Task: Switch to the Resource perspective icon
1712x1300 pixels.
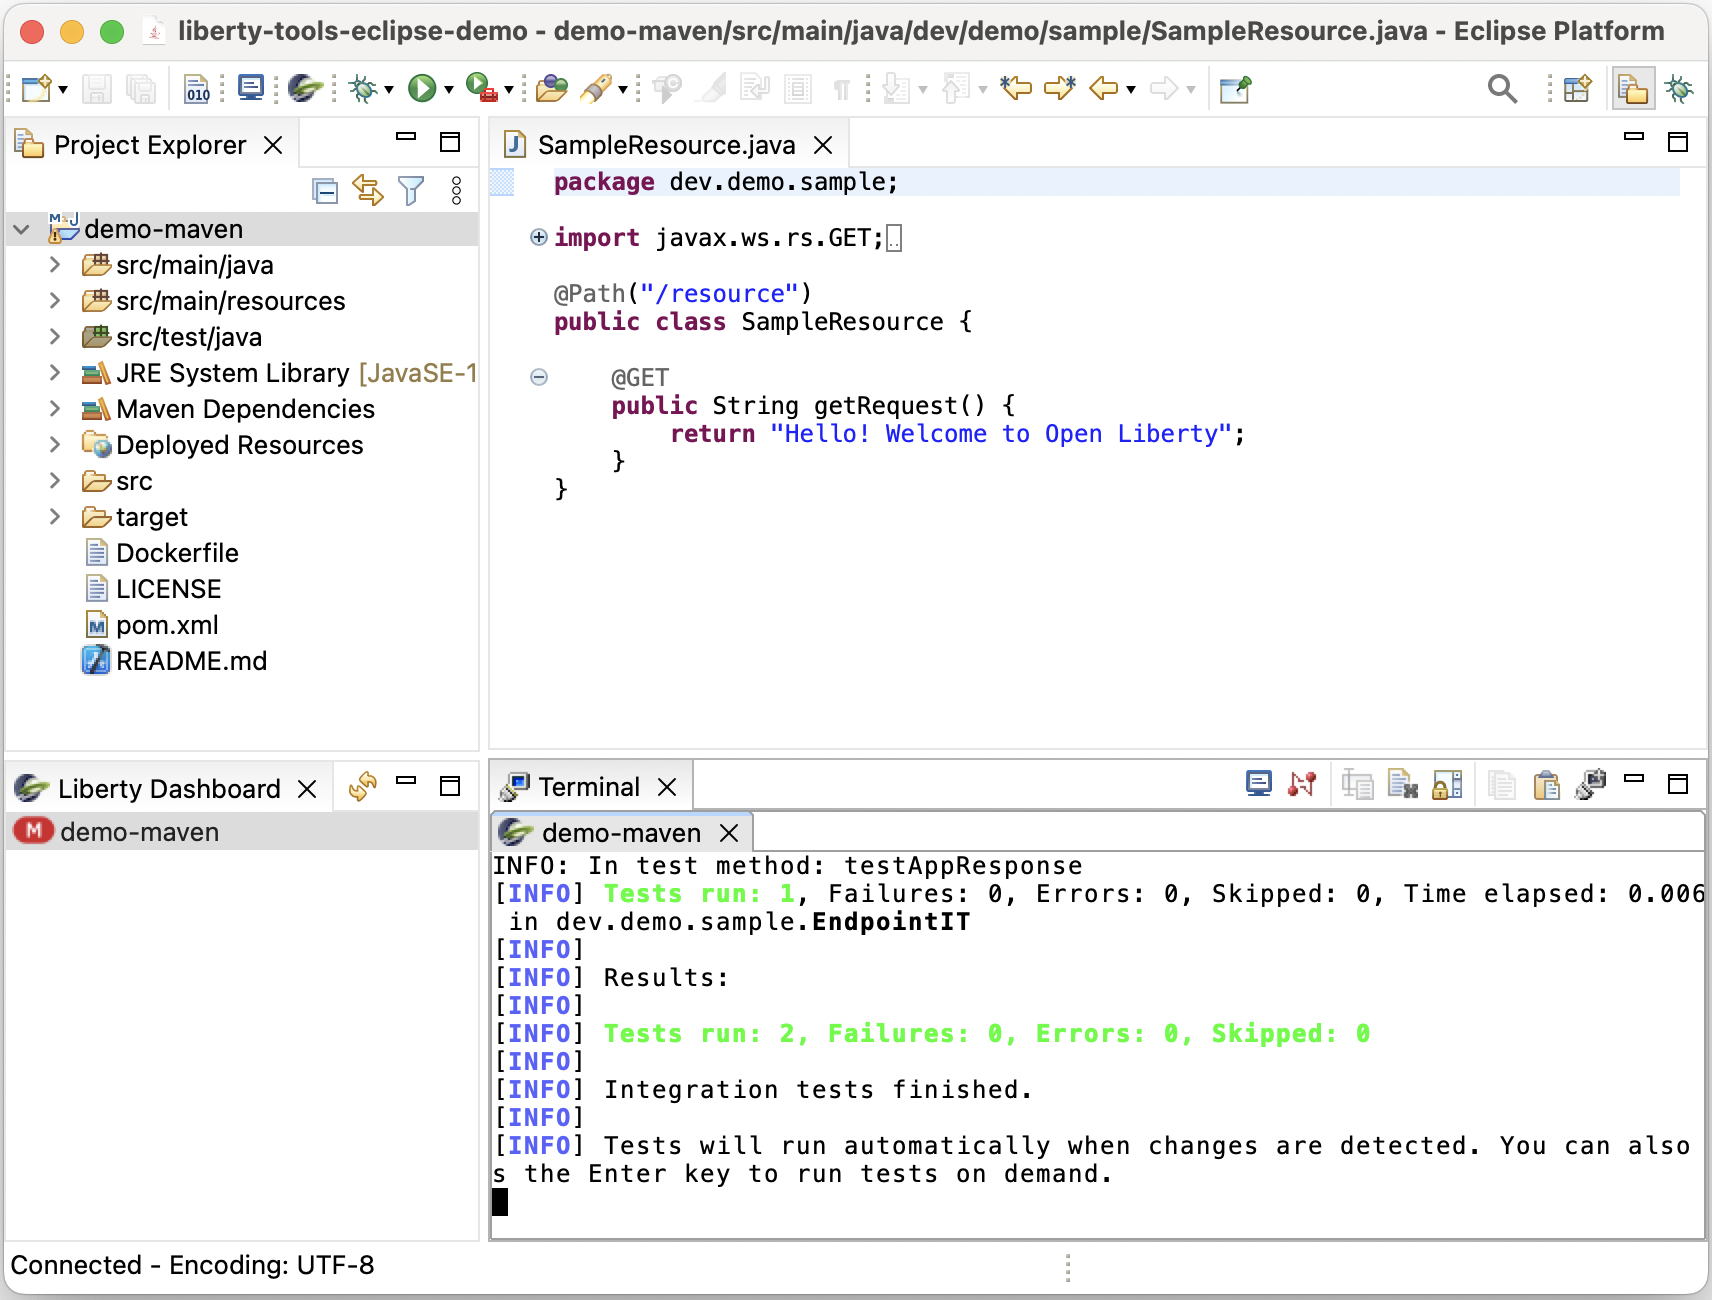Action: pyautogui.click(x=1633, y=89)
